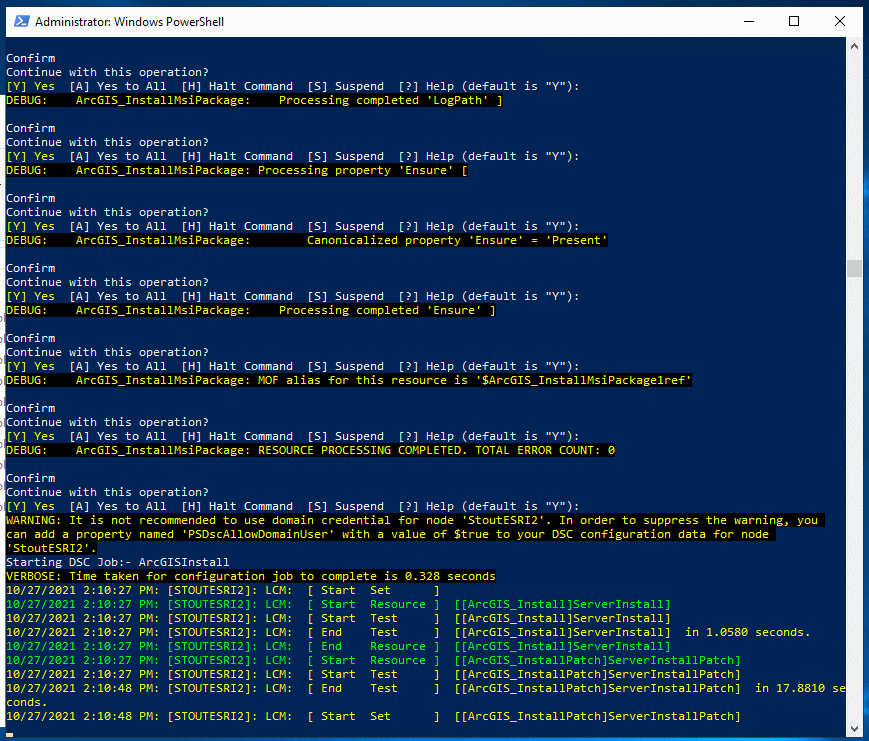Click the "Processing completed 'LogPath'" debug line
This screenshot has width=869, height=741.
tap(254, 100)
